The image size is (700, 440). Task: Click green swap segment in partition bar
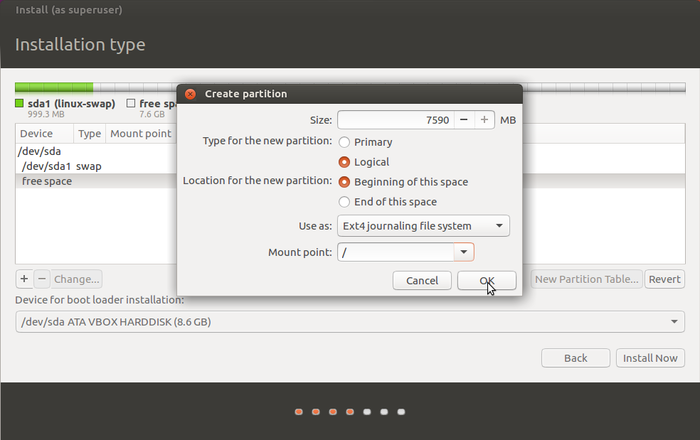(x=54, y=87)
